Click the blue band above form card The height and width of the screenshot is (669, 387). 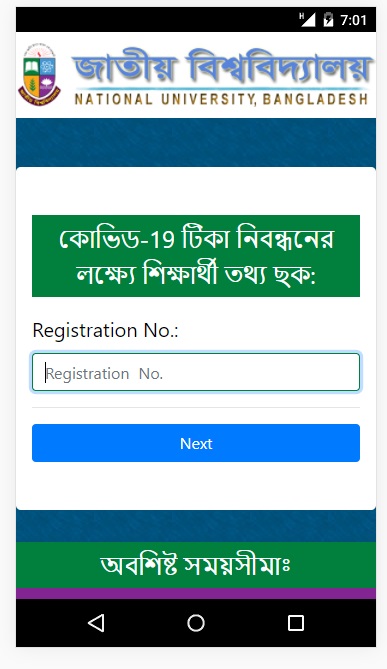coord(196,143)
